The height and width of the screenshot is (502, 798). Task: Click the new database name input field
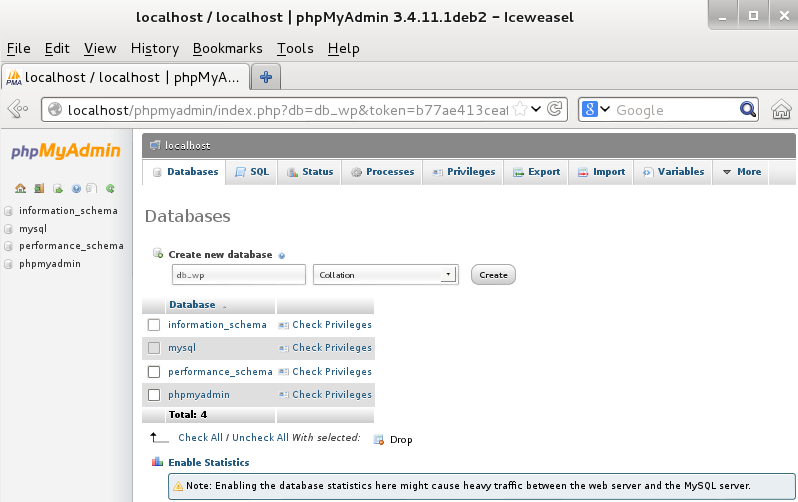pos(239,275)
